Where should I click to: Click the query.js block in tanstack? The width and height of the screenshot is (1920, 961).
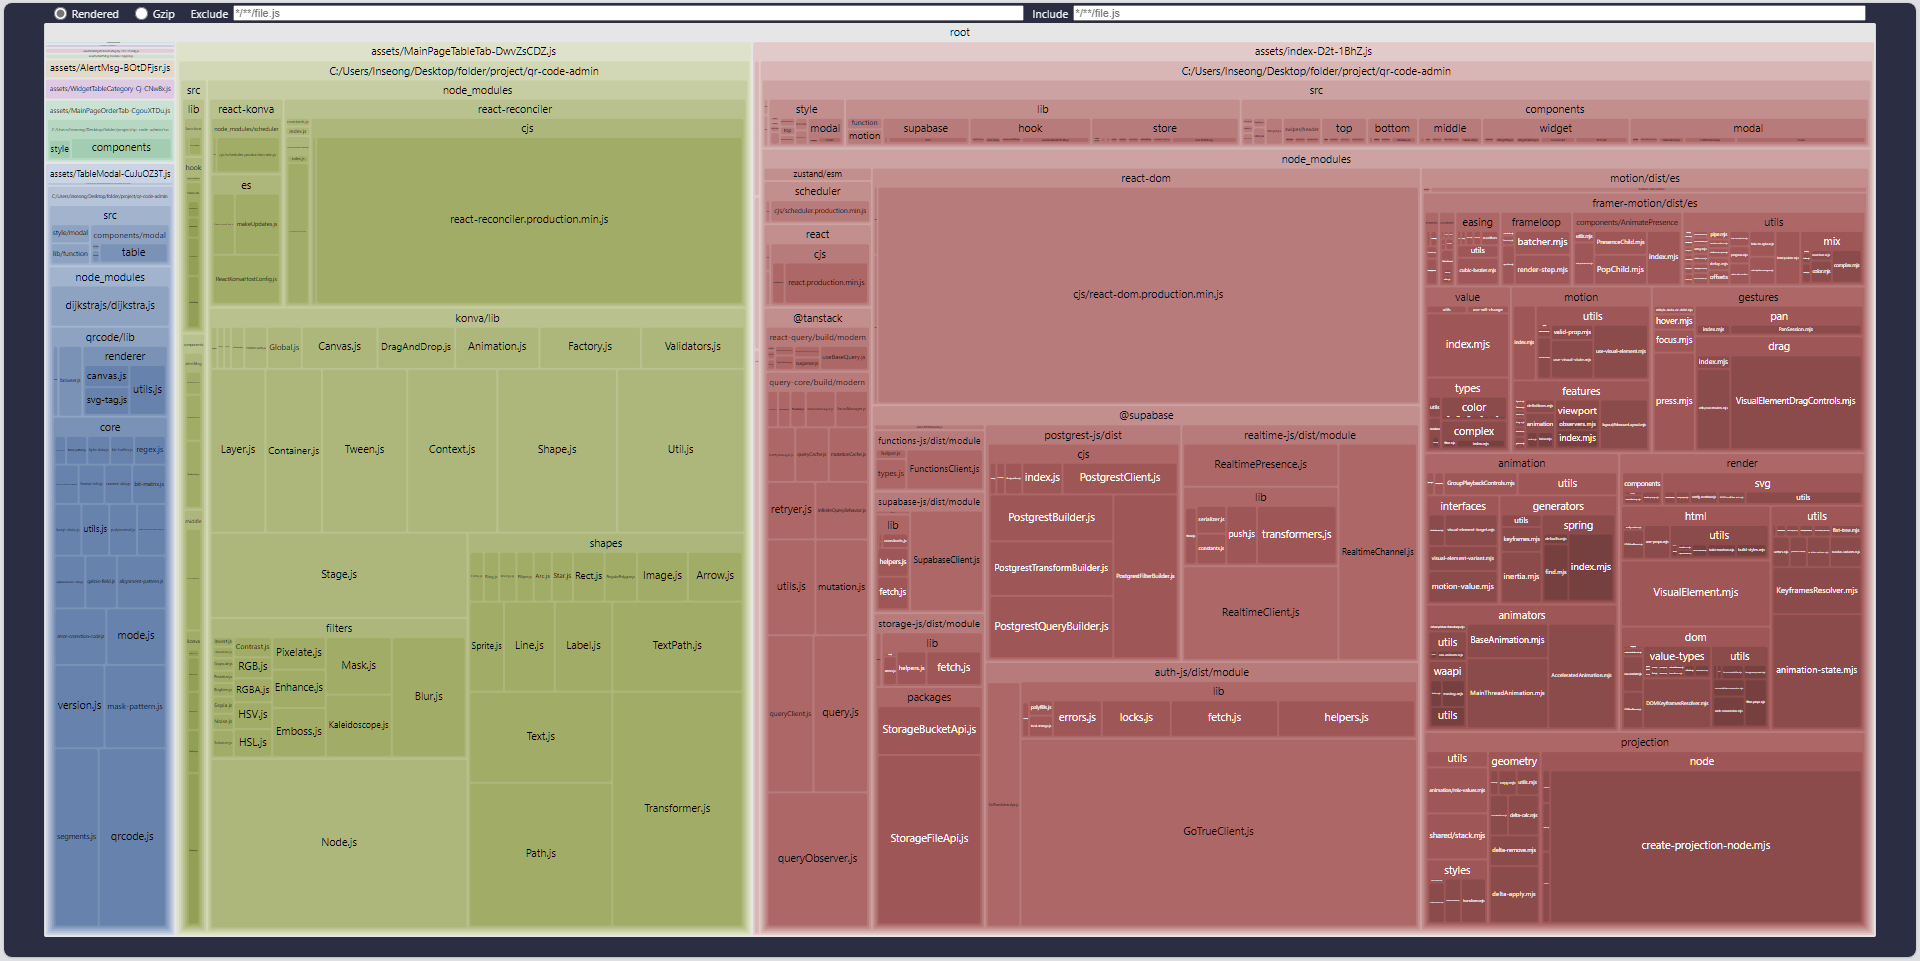840,713
